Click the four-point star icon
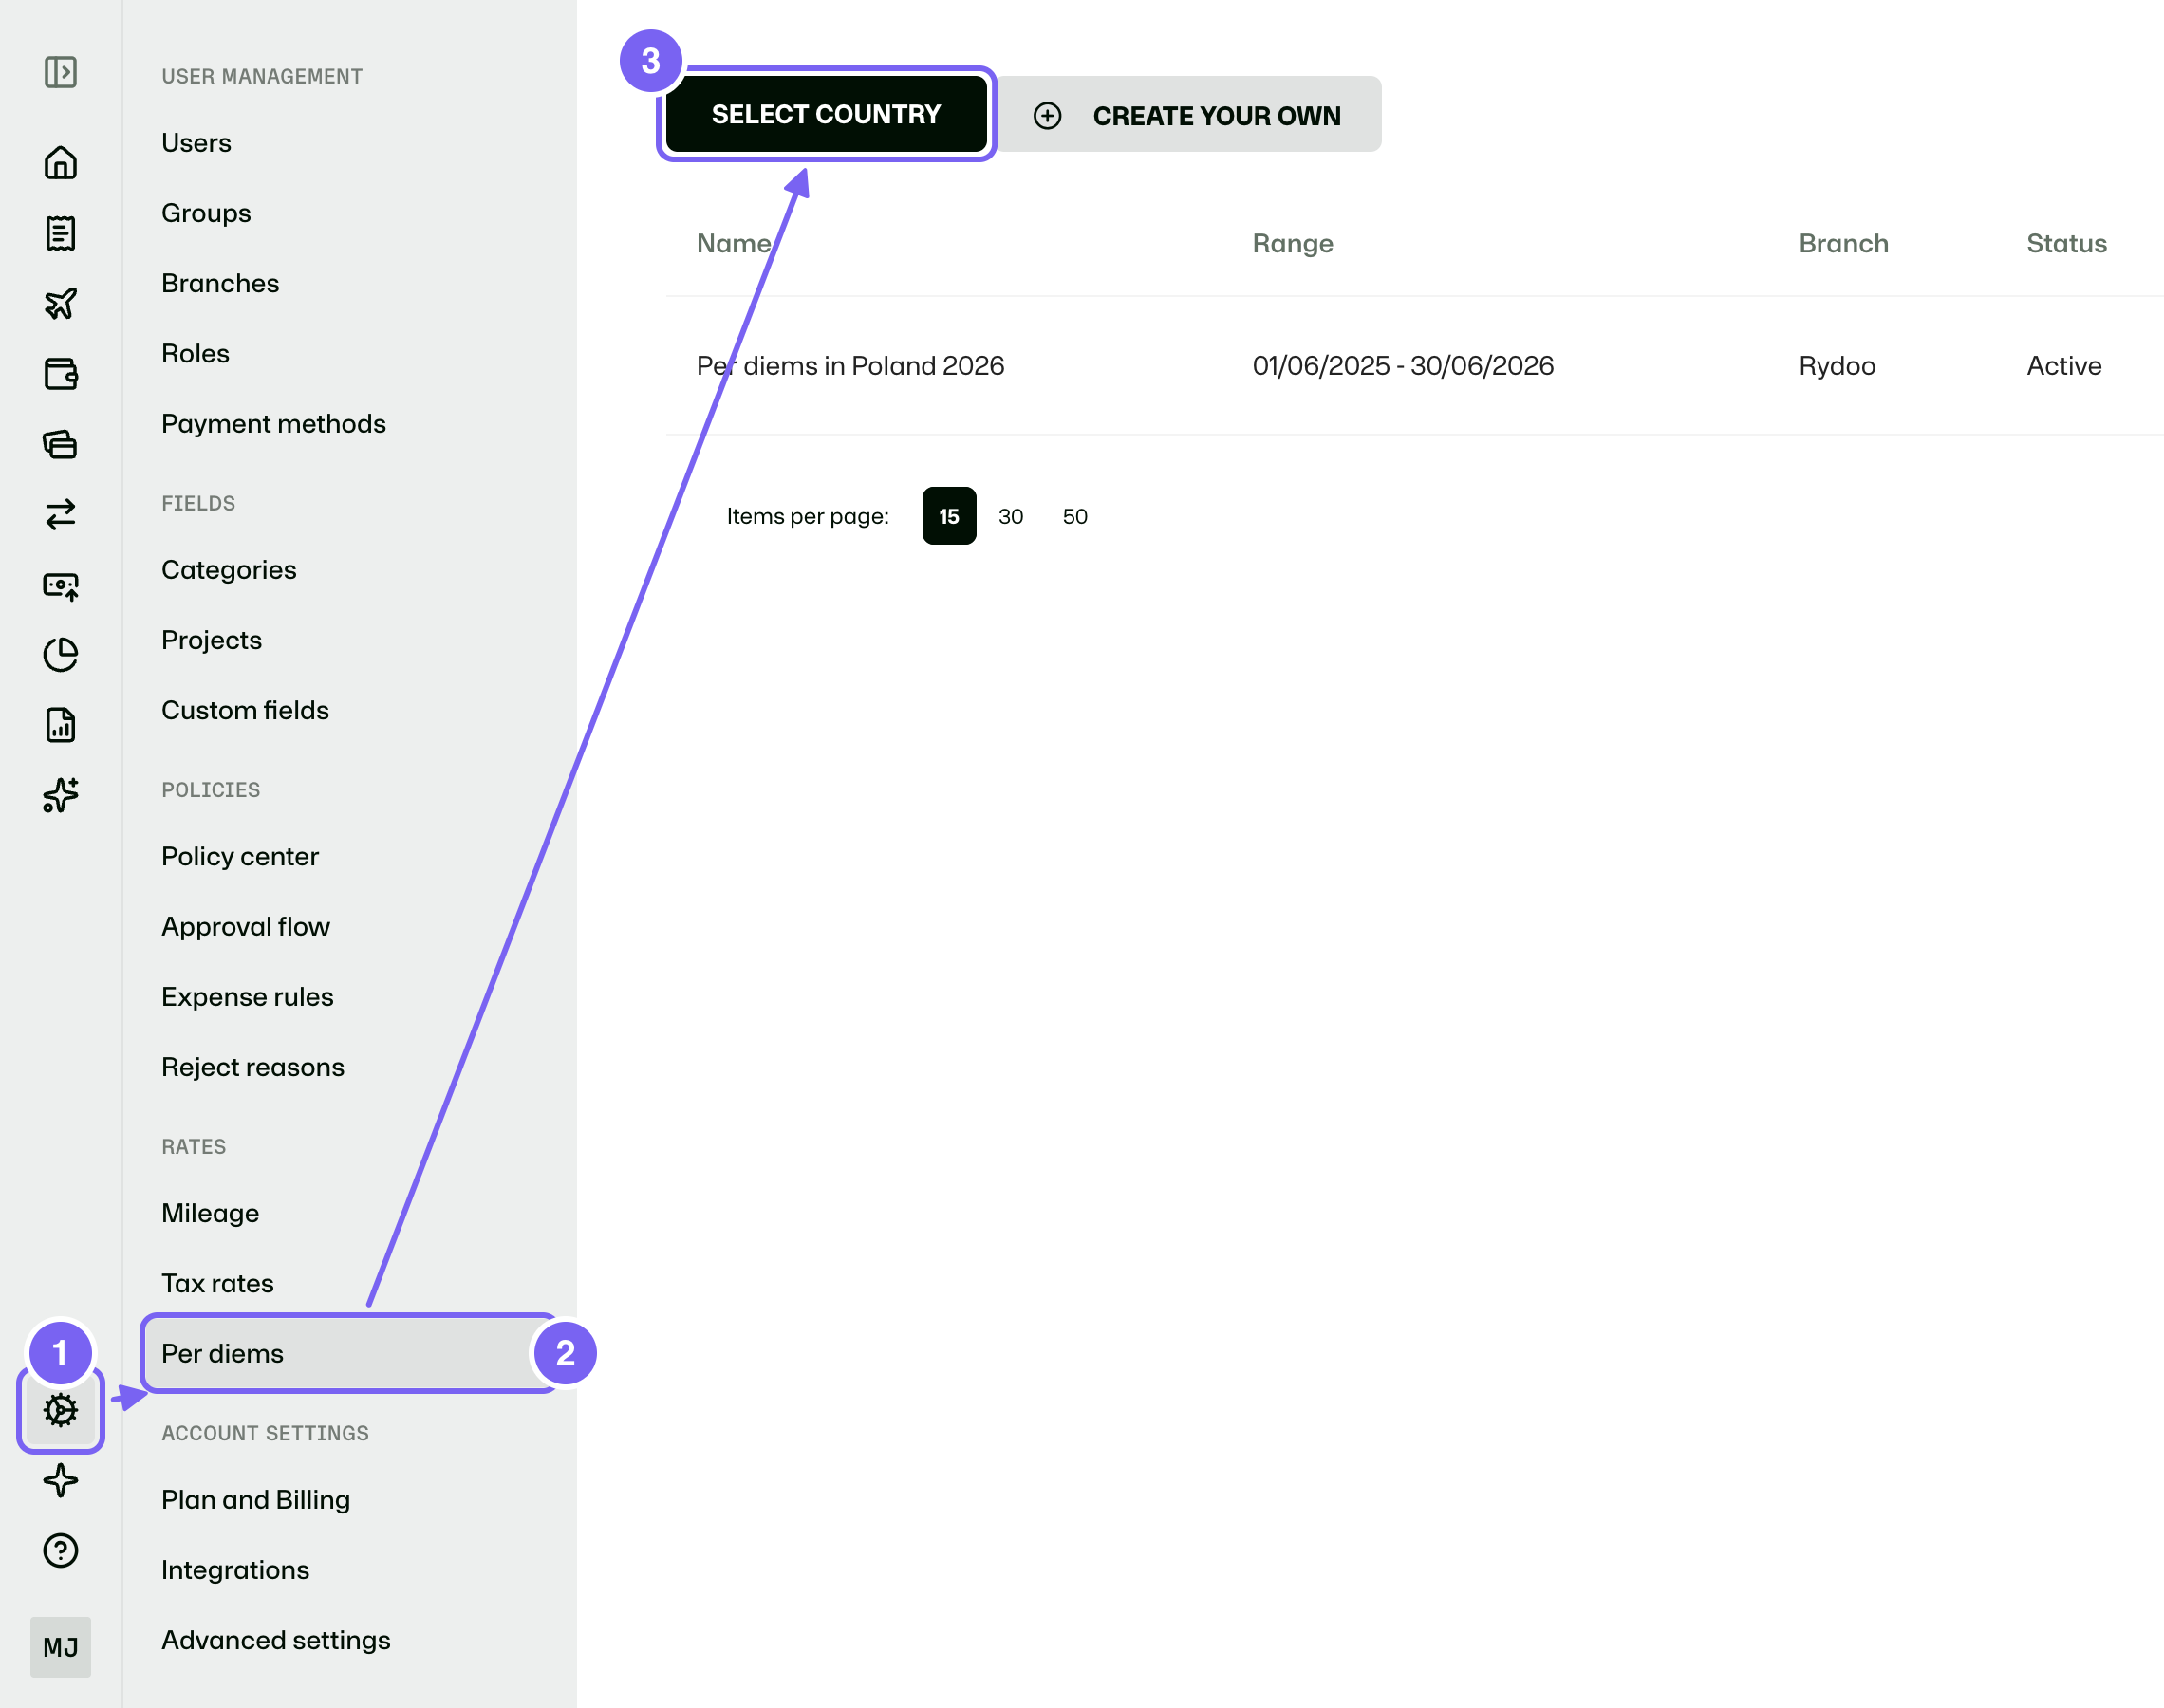Viewport: 2164px width, 1708px height. 60,1480
